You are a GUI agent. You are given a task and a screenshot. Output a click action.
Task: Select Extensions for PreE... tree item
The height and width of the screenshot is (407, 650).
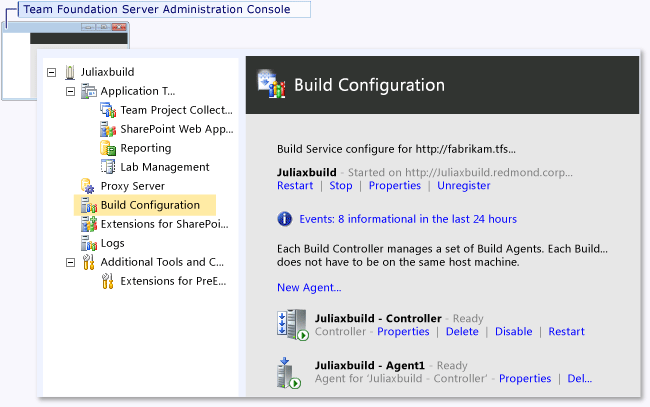(x=173, y=281)
